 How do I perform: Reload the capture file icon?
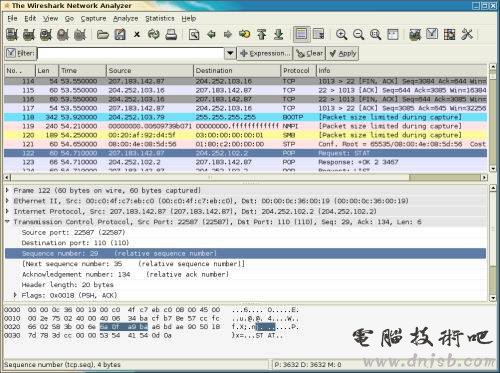click(x=154, y=34)
